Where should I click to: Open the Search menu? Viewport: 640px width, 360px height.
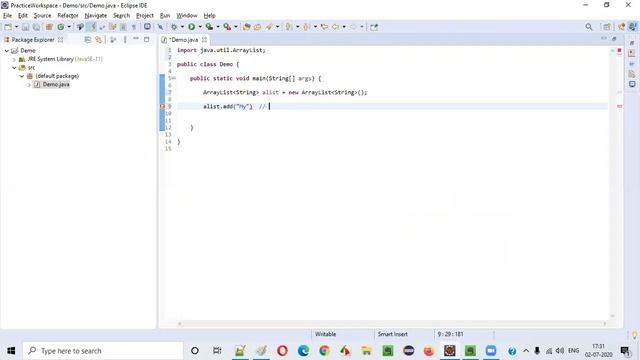[x=121, y=16]
